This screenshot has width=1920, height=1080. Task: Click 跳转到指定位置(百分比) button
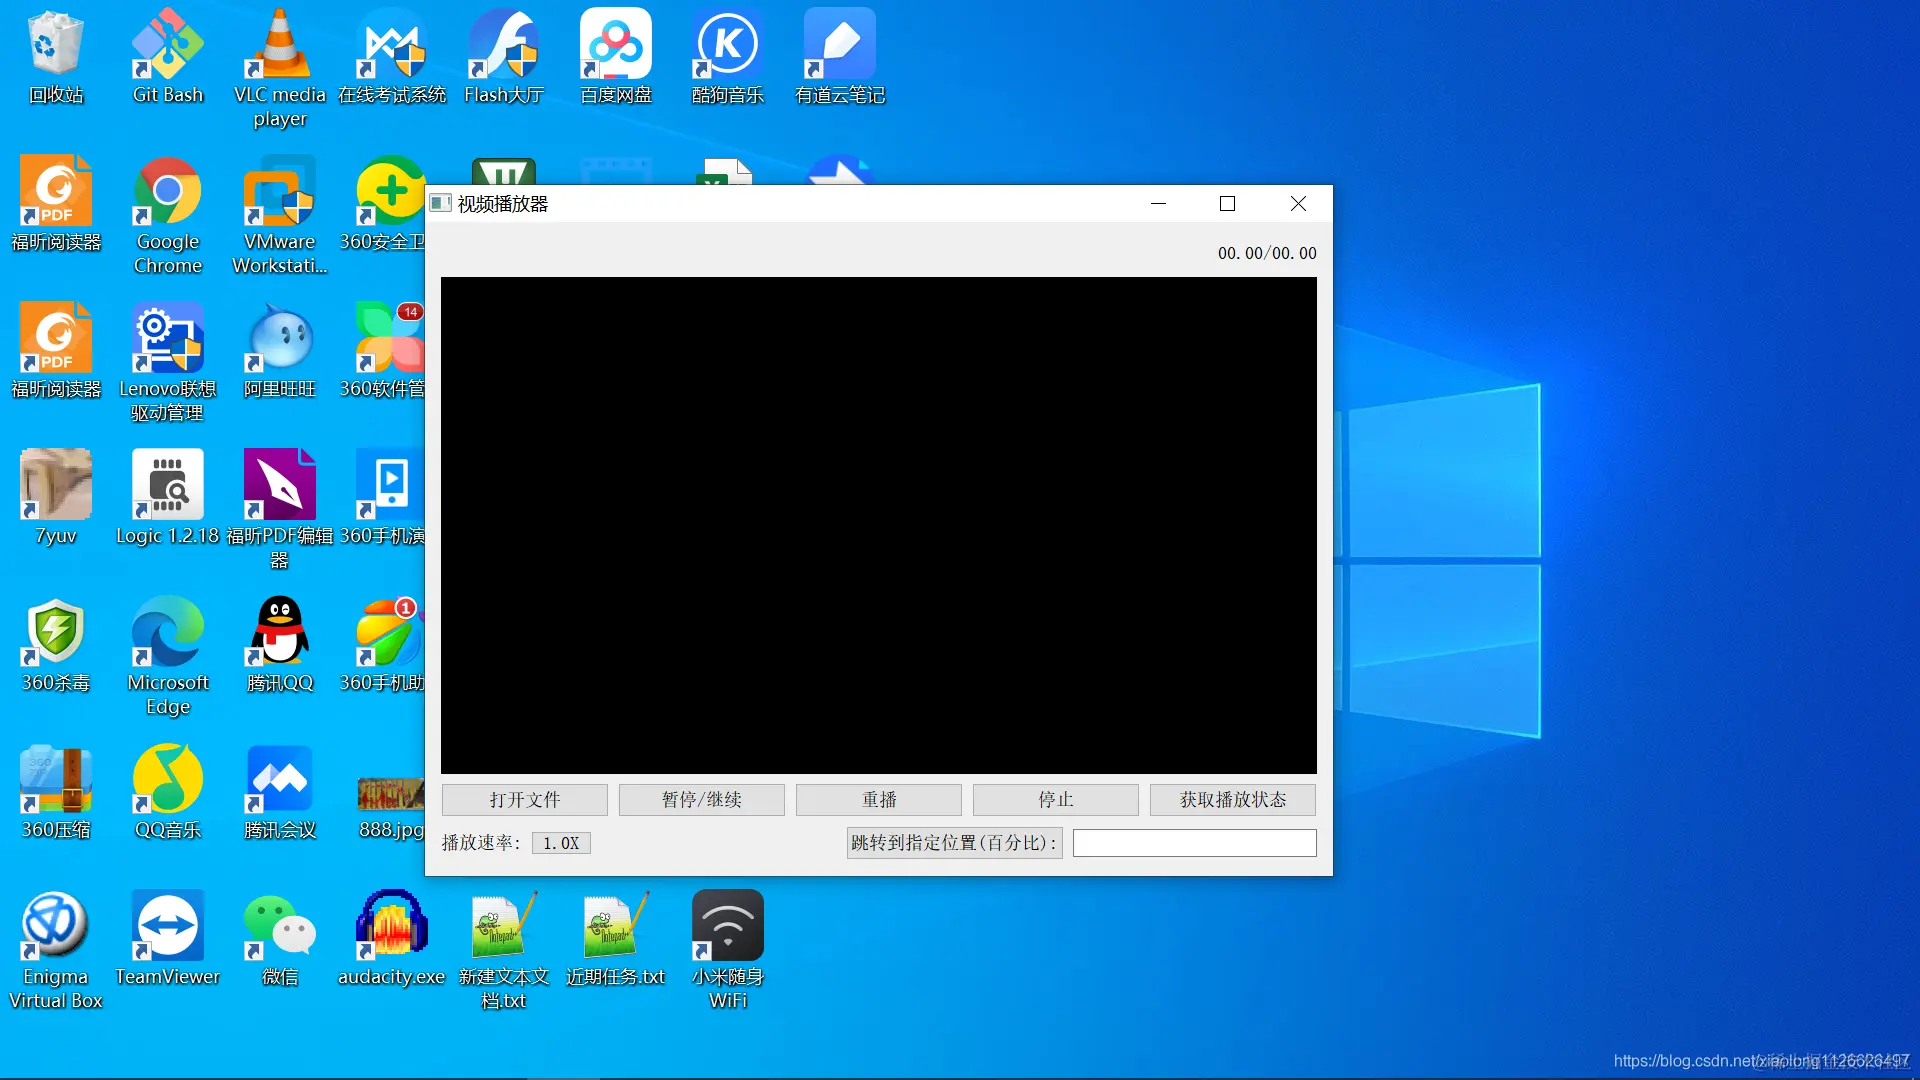coord(954,843)
